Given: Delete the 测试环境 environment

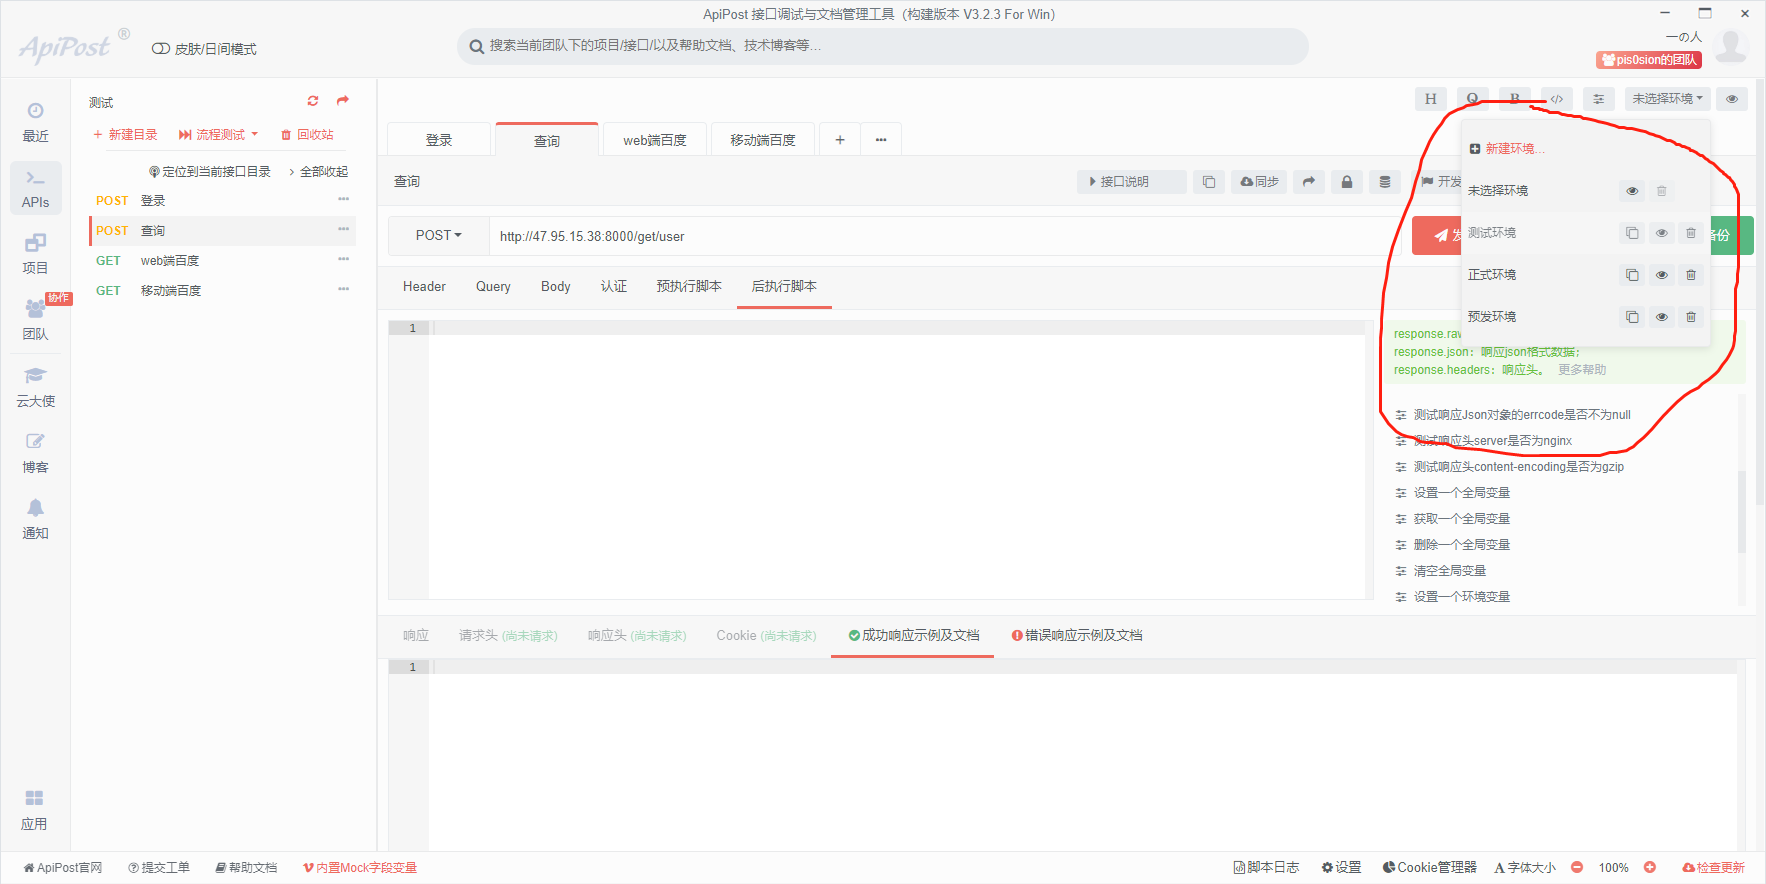Looking at the screenshot, I should 1691,233.
